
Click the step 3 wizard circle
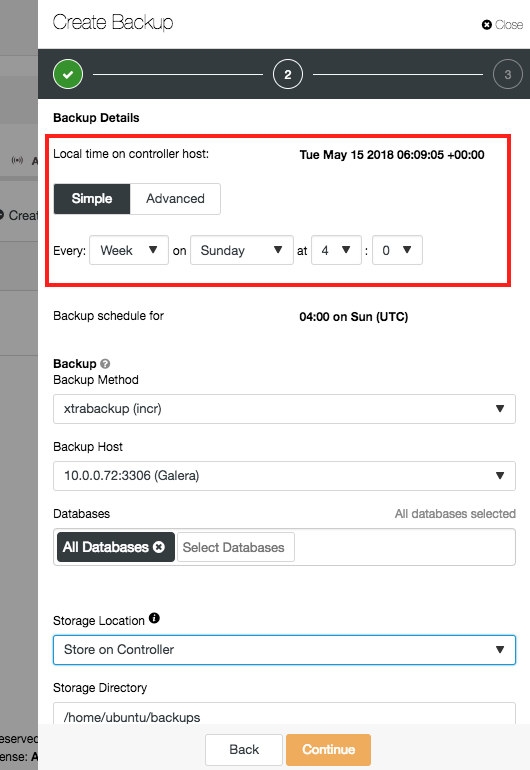pos(507,74)
